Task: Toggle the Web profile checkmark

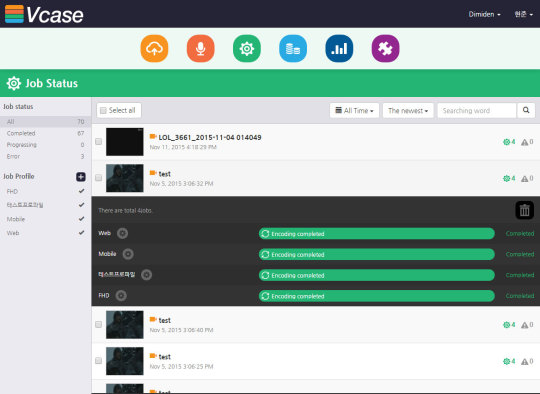Action: [81, 232]
